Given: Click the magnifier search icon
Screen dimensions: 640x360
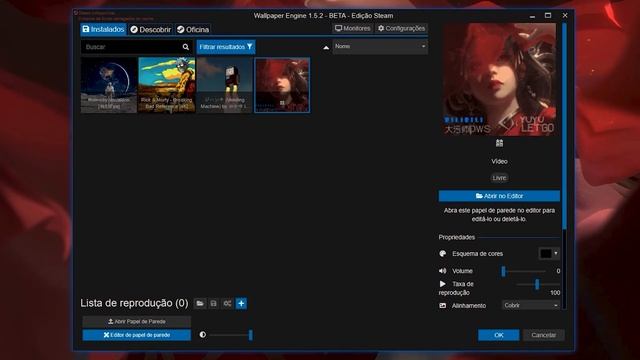Looking at the screenshot, I should coord(186,47).
